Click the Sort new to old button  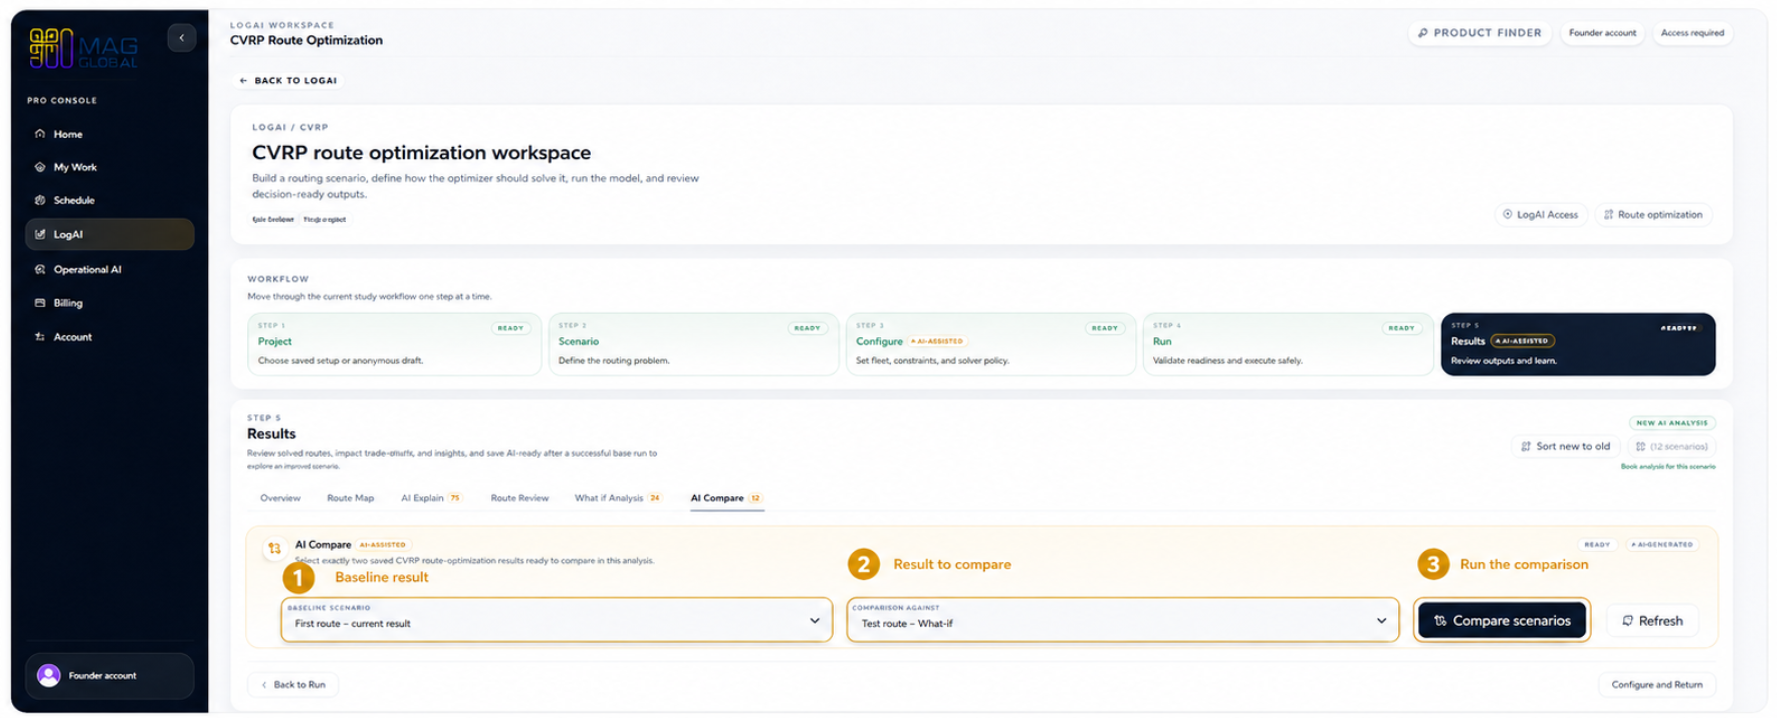point(1565,447)
